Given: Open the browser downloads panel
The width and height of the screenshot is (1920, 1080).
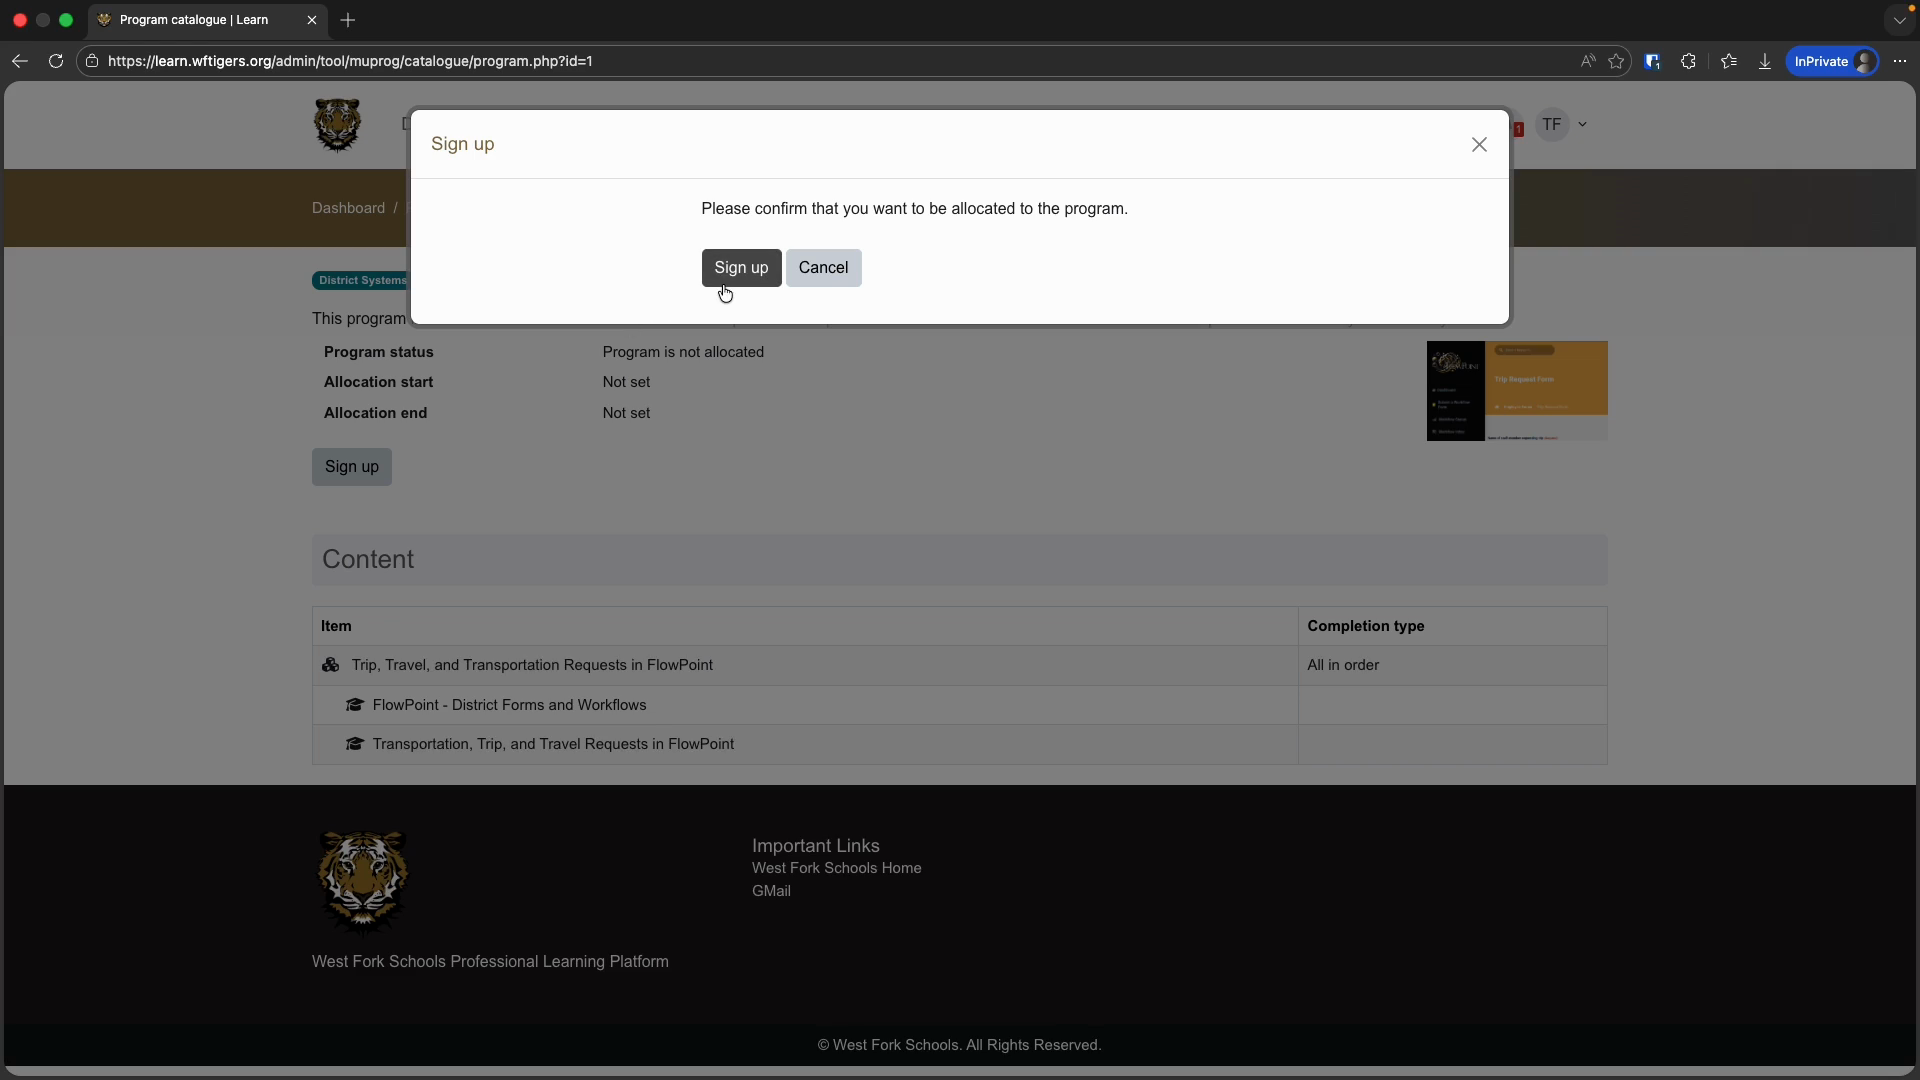Looking at the screenshot, I should 1765,61.
